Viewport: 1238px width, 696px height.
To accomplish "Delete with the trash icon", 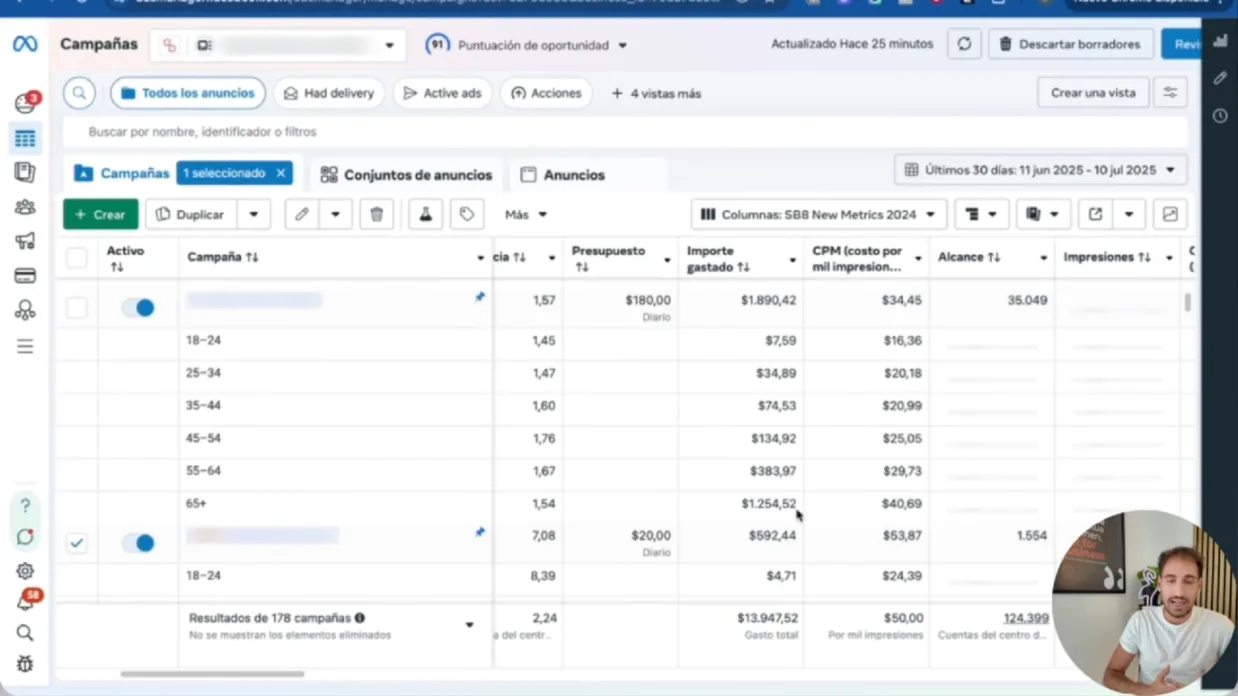I will tap(376, 214).
